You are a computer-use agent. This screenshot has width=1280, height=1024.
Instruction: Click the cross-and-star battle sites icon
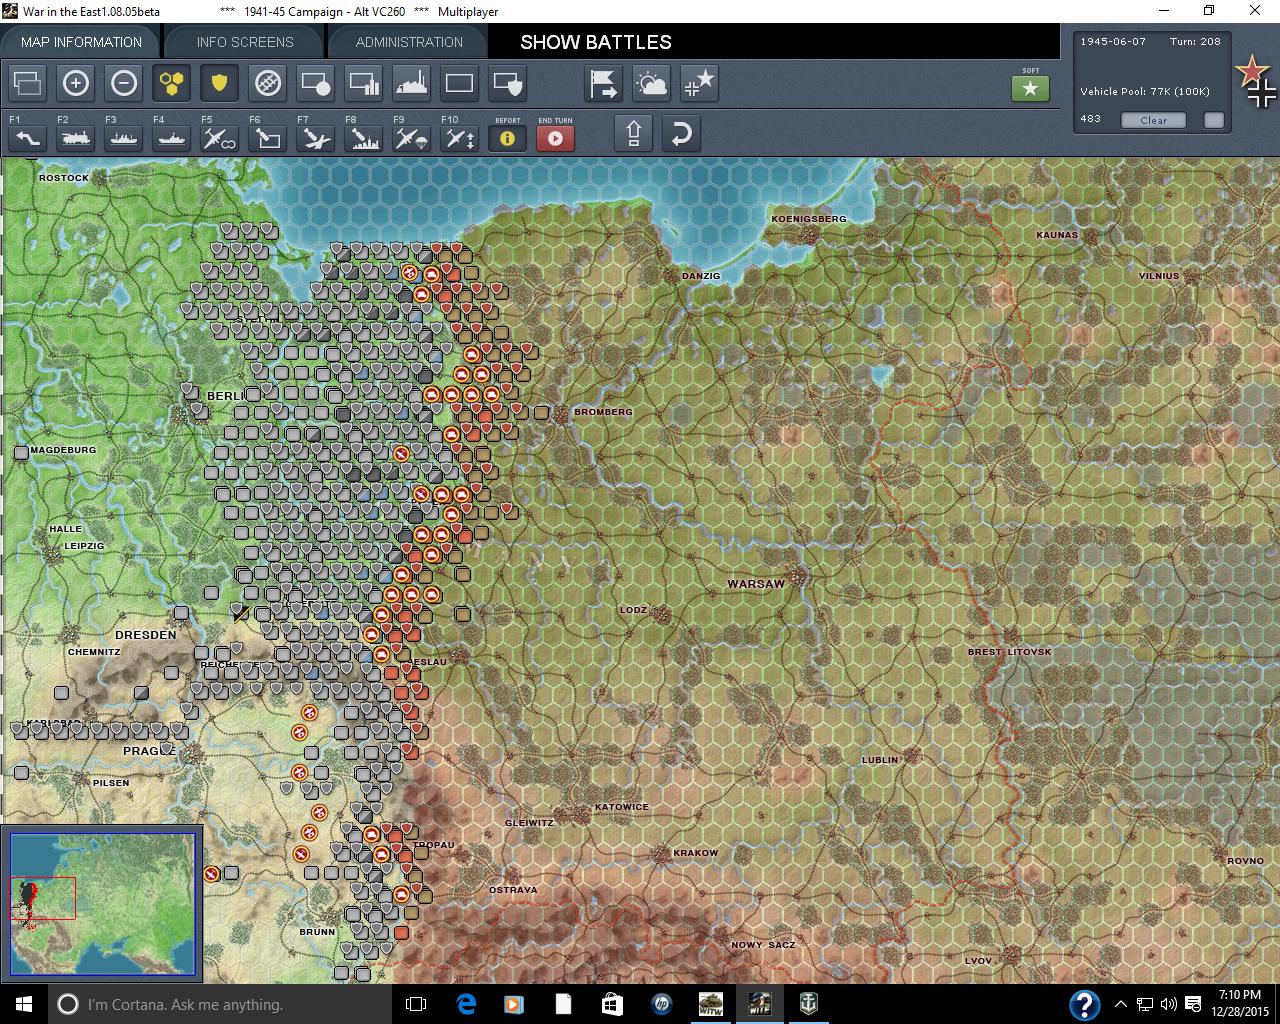click(x=700, y=83)
